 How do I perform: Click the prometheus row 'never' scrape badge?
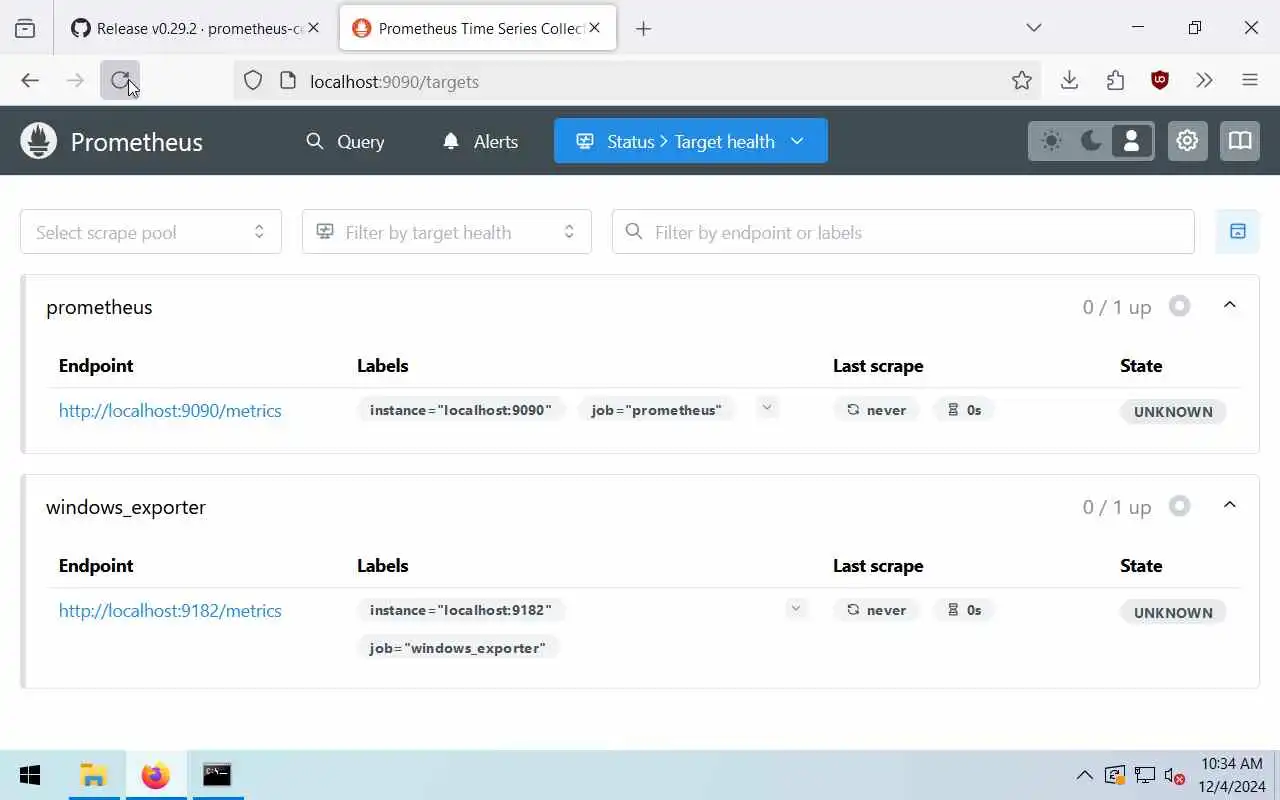coord(876,410)
